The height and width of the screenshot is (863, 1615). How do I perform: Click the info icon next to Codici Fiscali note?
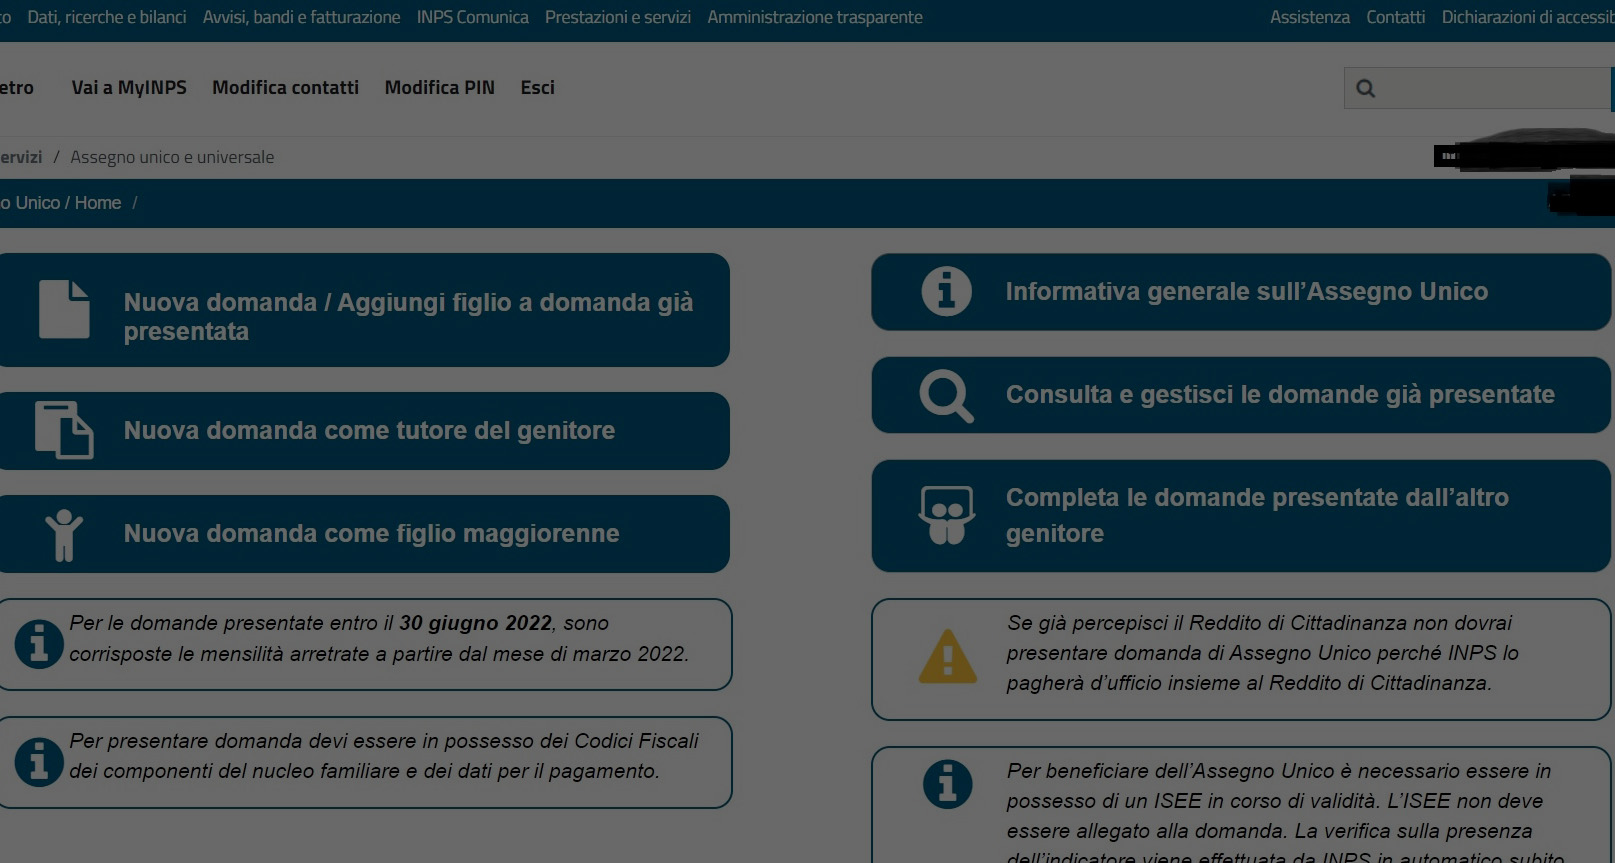pos(39,762)
